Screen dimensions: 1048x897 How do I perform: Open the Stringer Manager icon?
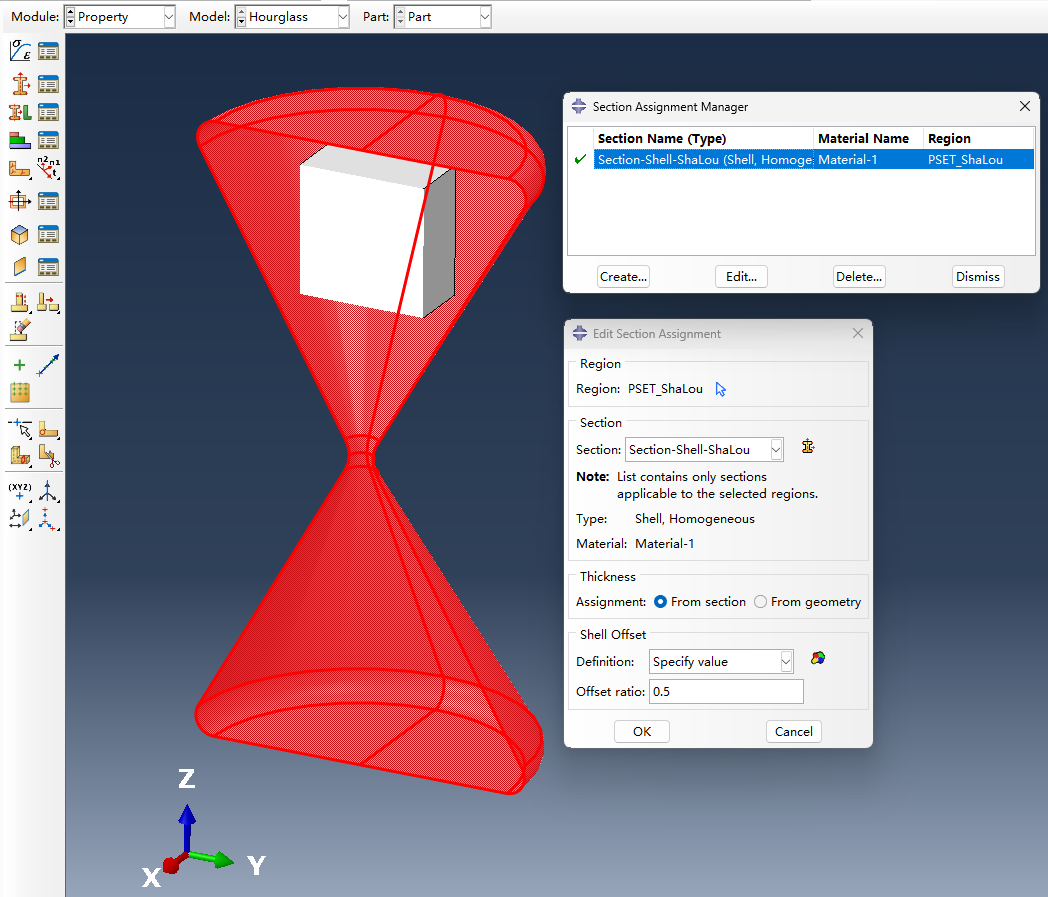(48, 267)
